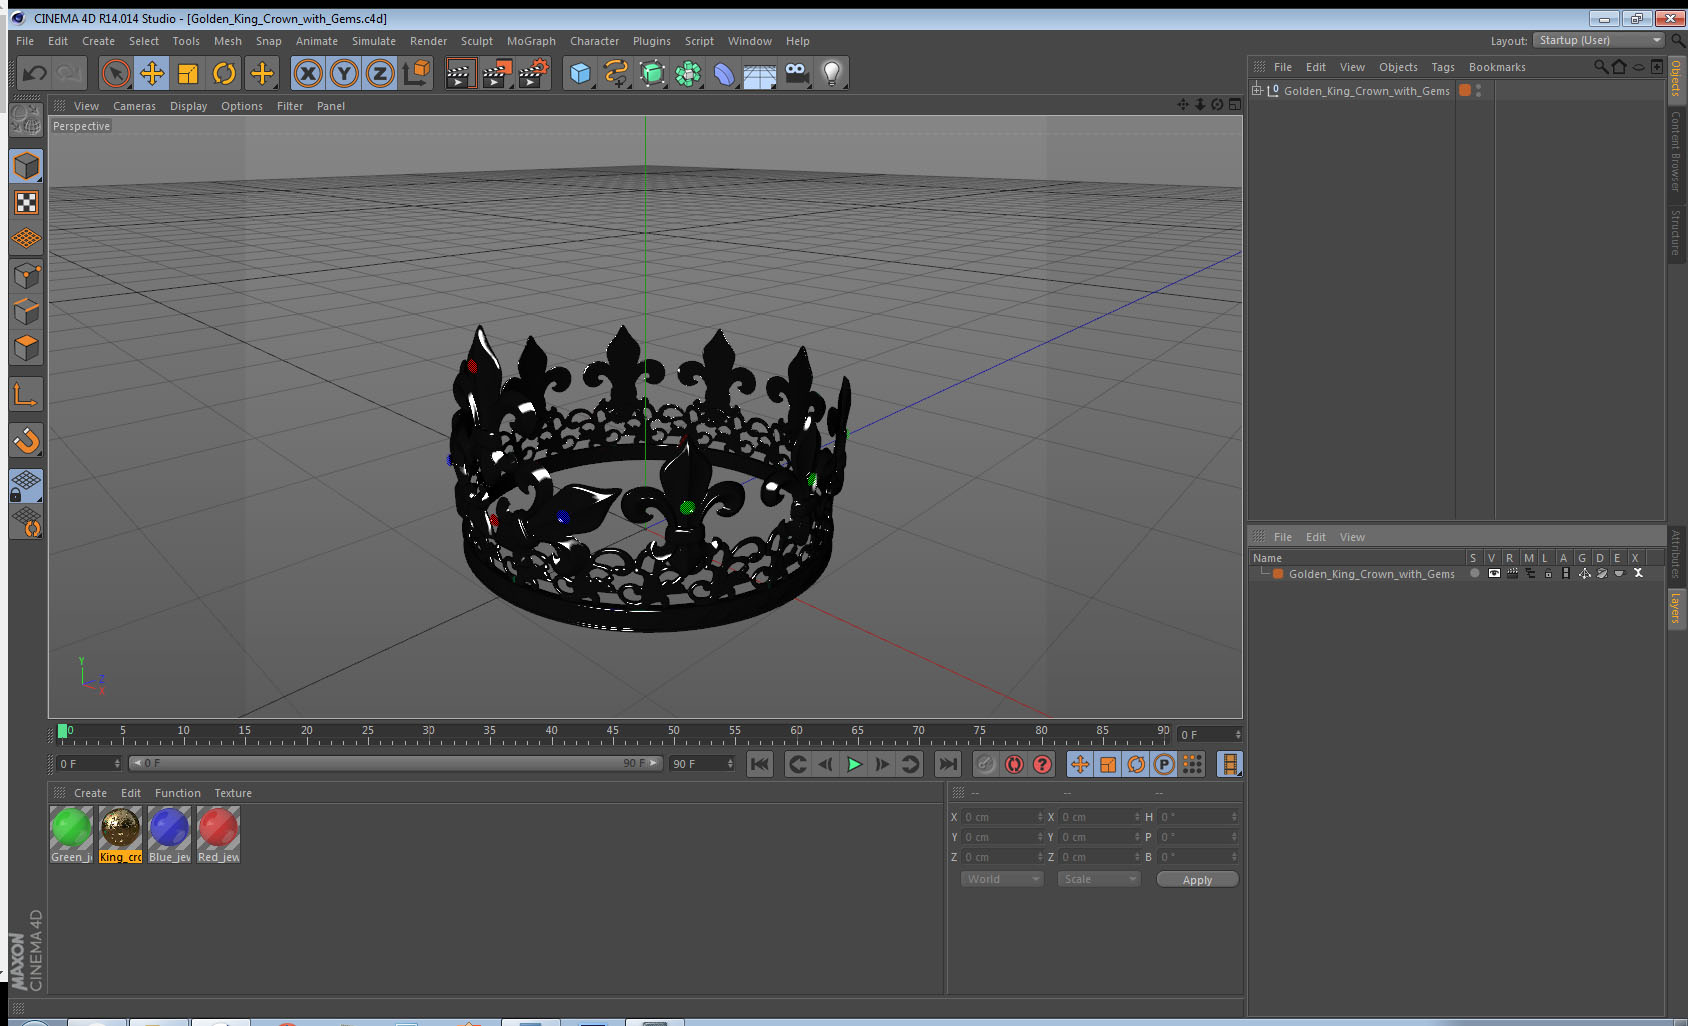Open the viewport Cameras menu
This screenshot has height=1026, width=1688.
click(x=134, y=106)
